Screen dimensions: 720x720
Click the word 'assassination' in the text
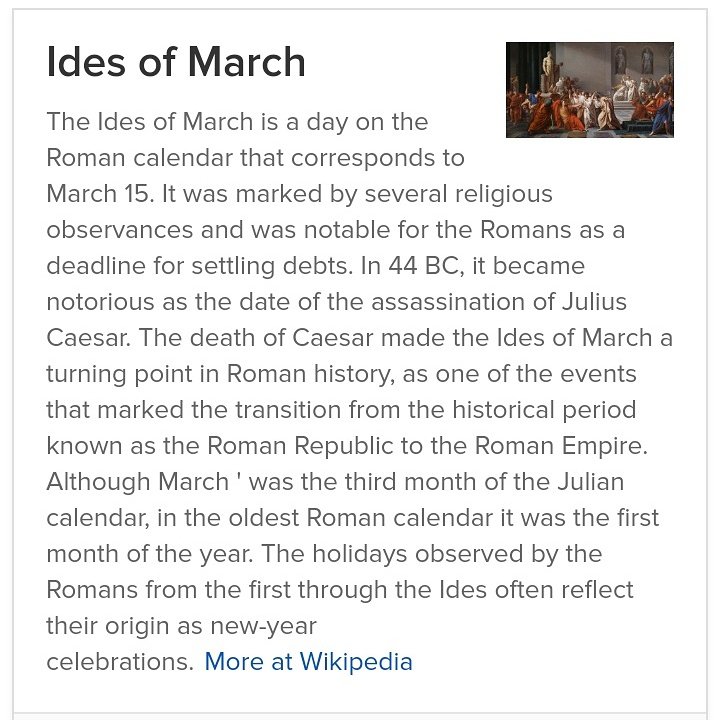448,302
